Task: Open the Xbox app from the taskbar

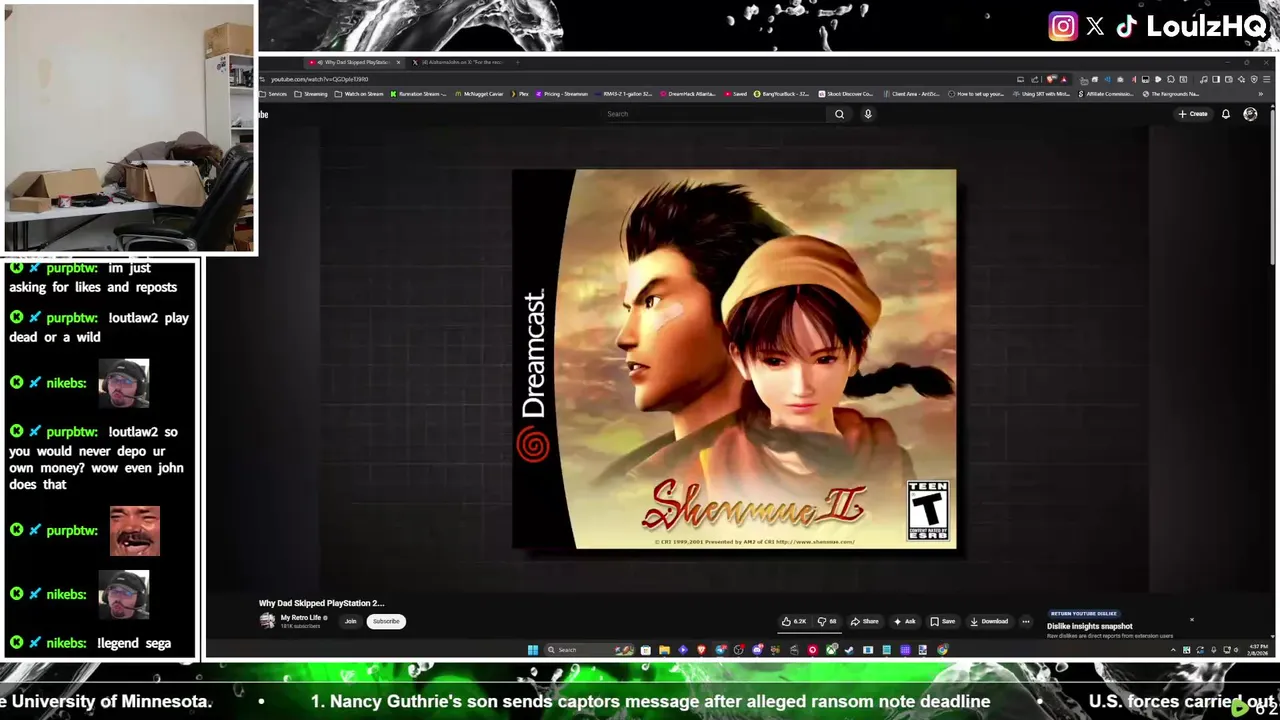Action: pyautogui.click(x=832, y=650)
